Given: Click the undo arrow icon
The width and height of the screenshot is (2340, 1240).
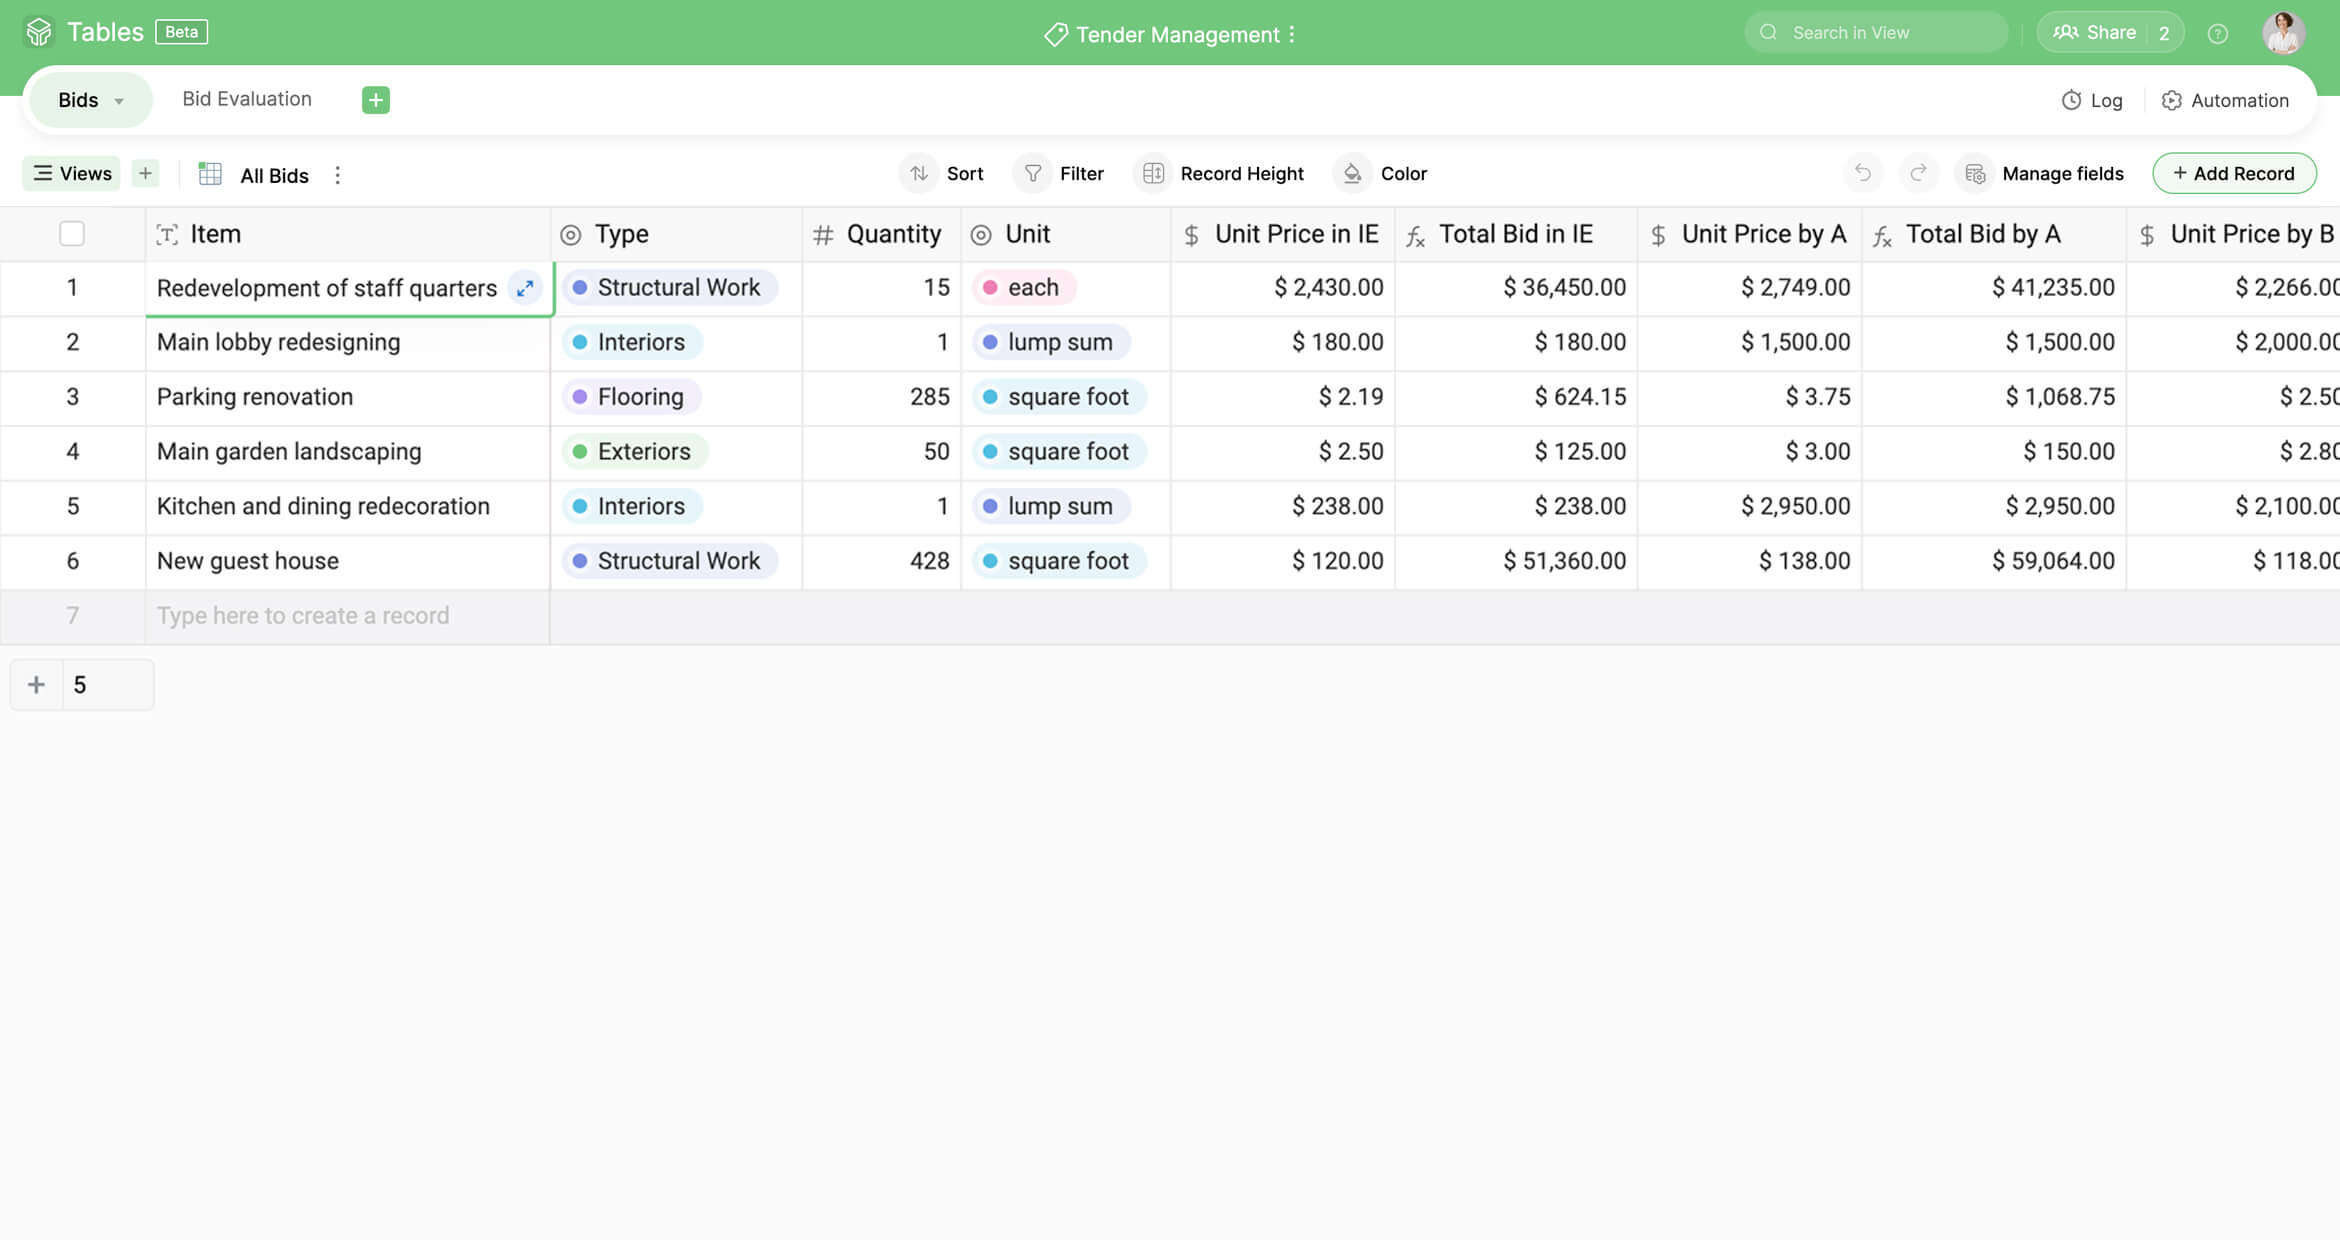Looking at the screenshot, I should point(1862,173).
